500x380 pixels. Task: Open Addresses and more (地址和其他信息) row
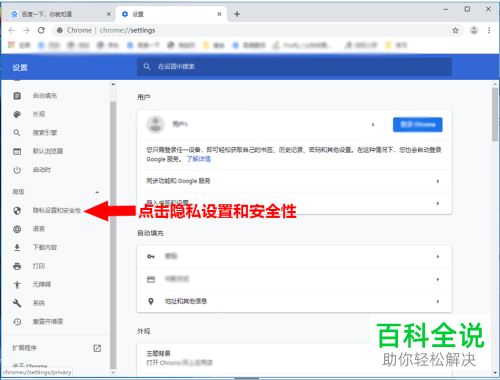point(294,301)
